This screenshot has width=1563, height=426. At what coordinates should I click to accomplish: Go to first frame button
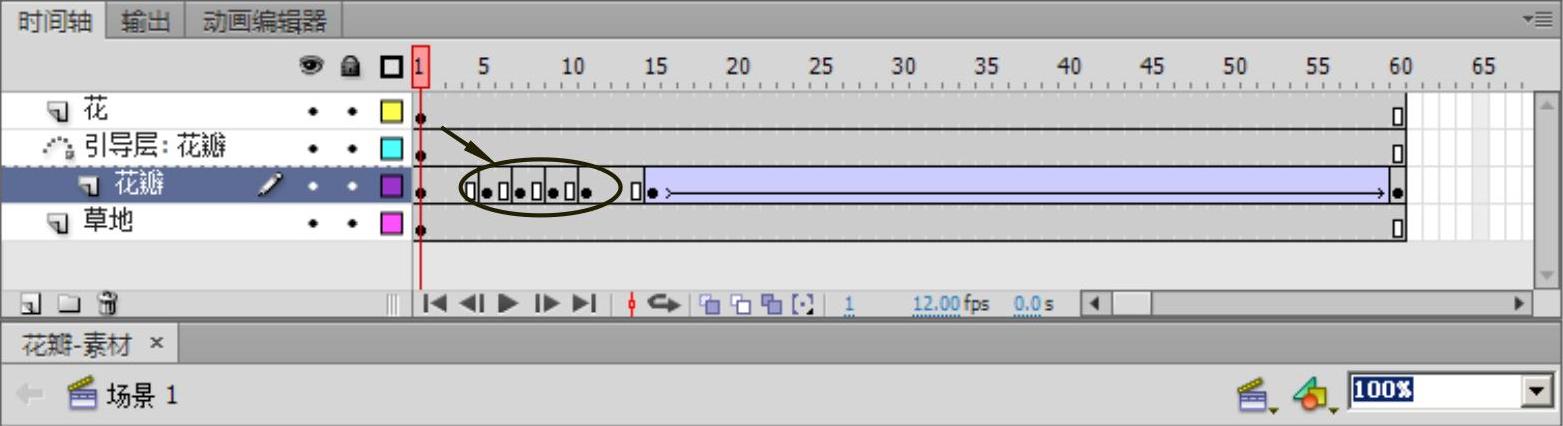click(435, 303)
